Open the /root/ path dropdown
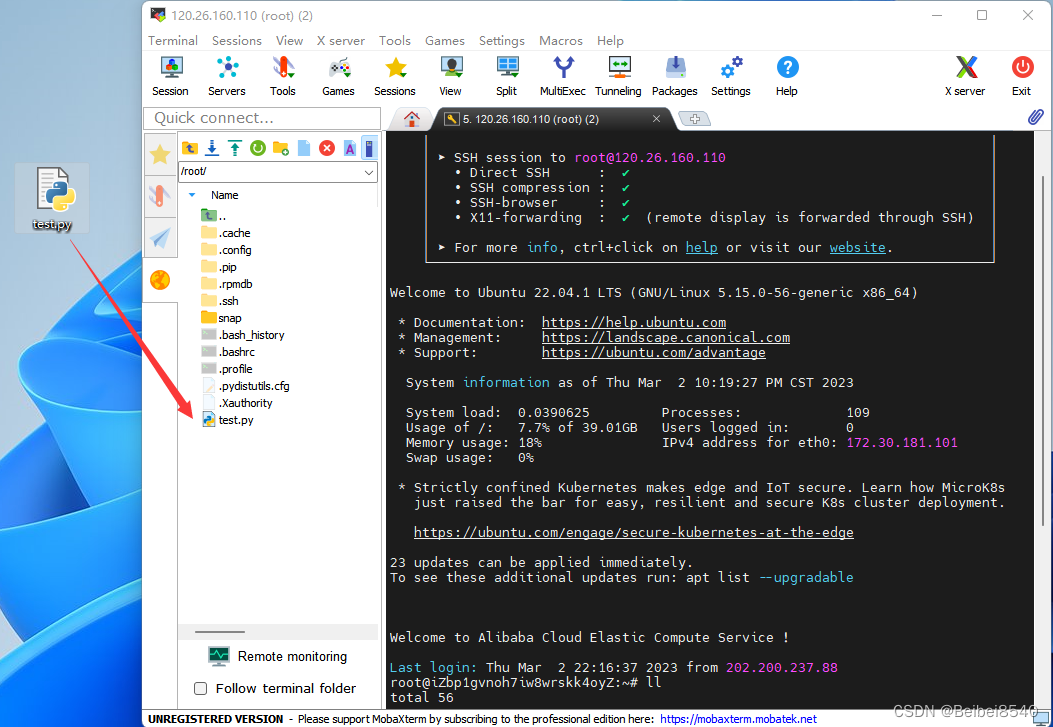The height and width of the screenshot is (727, 1053). pyautogui.click(x=370, y=171)
